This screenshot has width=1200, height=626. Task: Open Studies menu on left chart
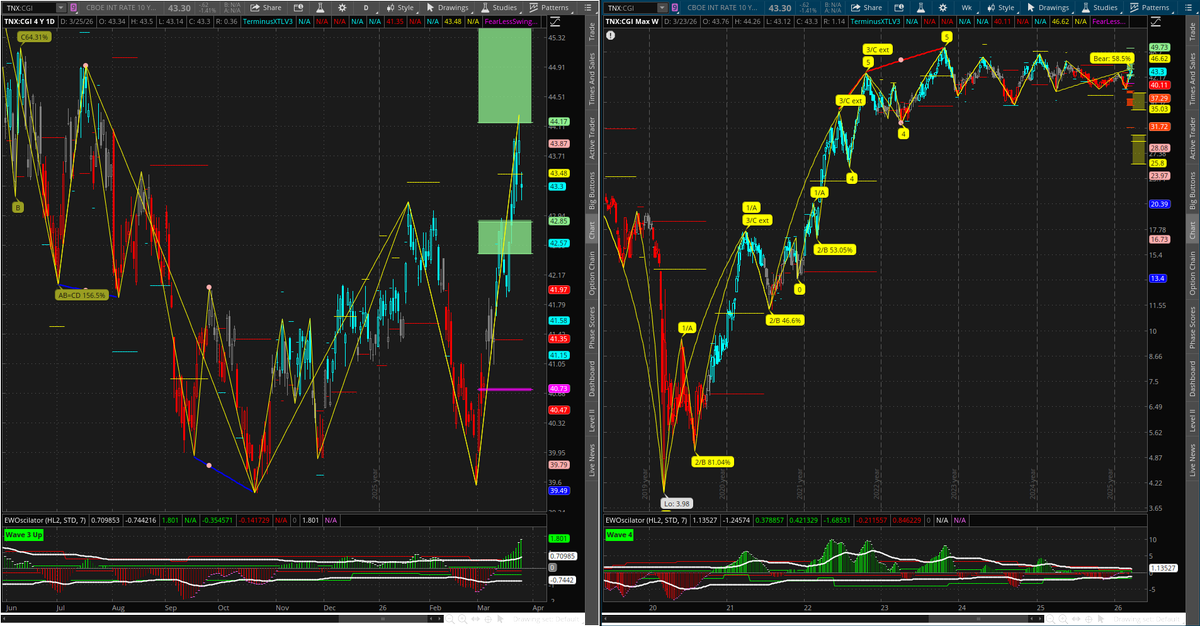(x=498, y=8)
